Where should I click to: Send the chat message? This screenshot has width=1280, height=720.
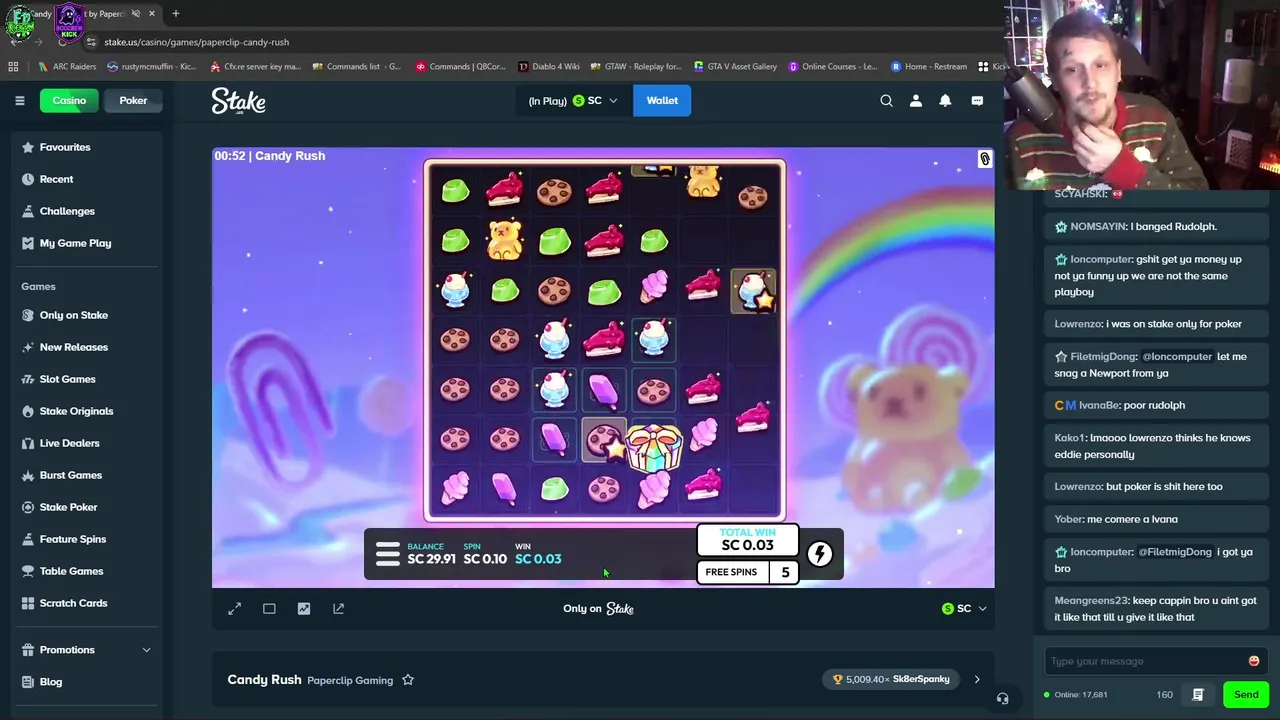(x=1246, y=694)
